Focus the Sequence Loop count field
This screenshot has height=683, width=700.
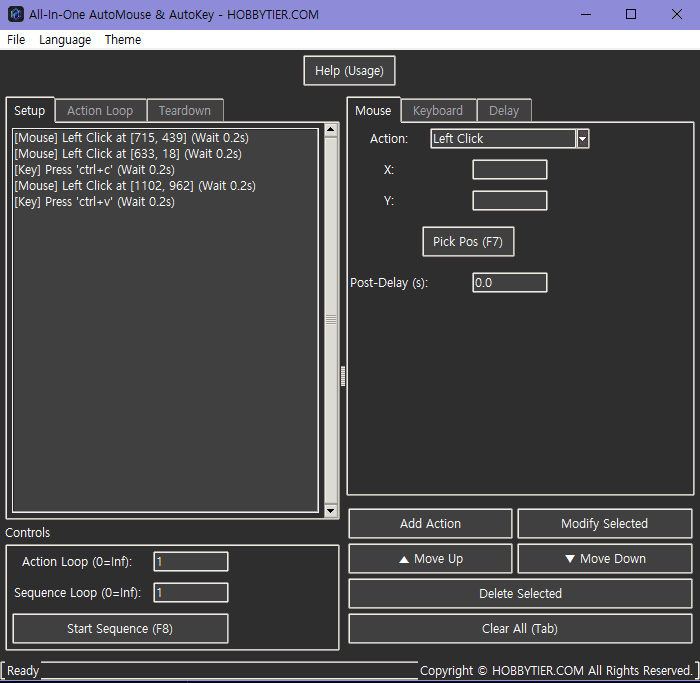191,592
